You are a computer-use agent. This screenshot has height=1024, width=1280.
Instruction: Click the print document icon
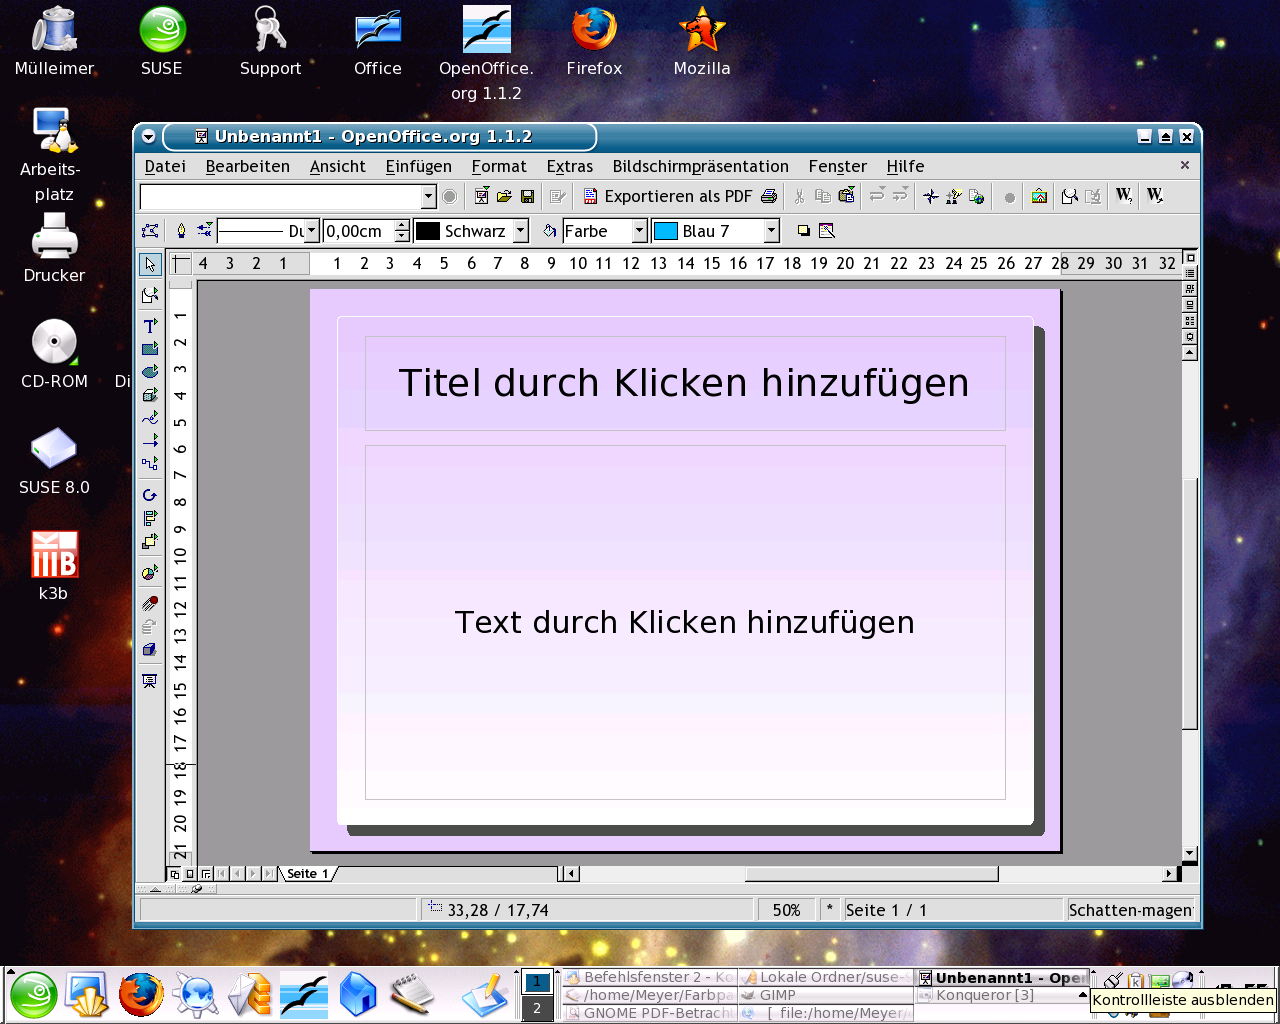pos(768,196)
